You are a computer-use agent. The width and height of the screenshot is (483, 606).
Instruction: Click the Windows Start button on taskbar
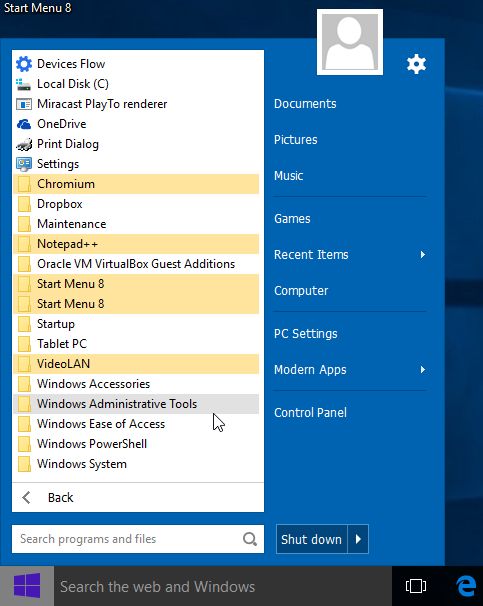coord(27,586)
